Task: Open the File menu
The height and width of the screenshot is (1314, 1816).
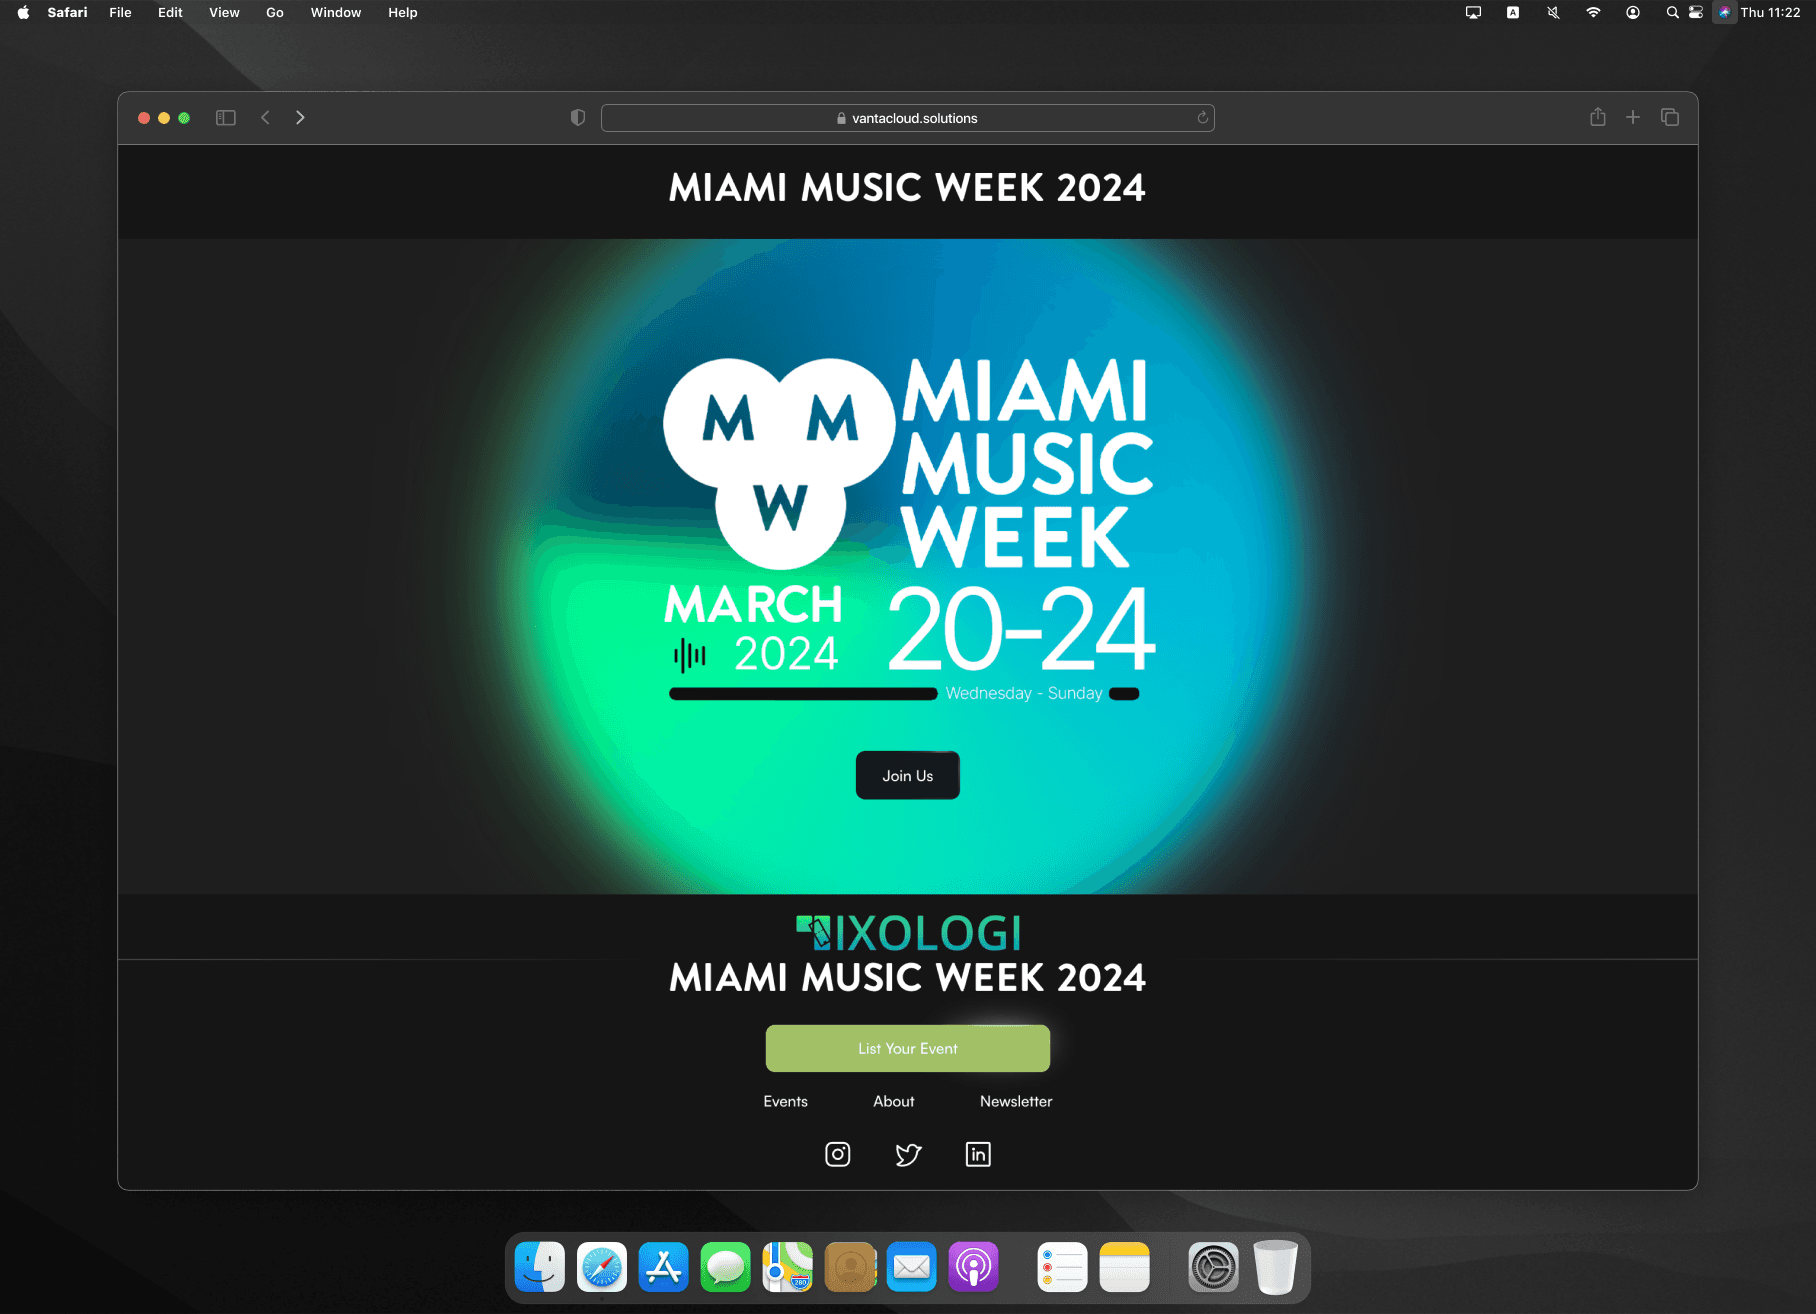Action: 120,13
